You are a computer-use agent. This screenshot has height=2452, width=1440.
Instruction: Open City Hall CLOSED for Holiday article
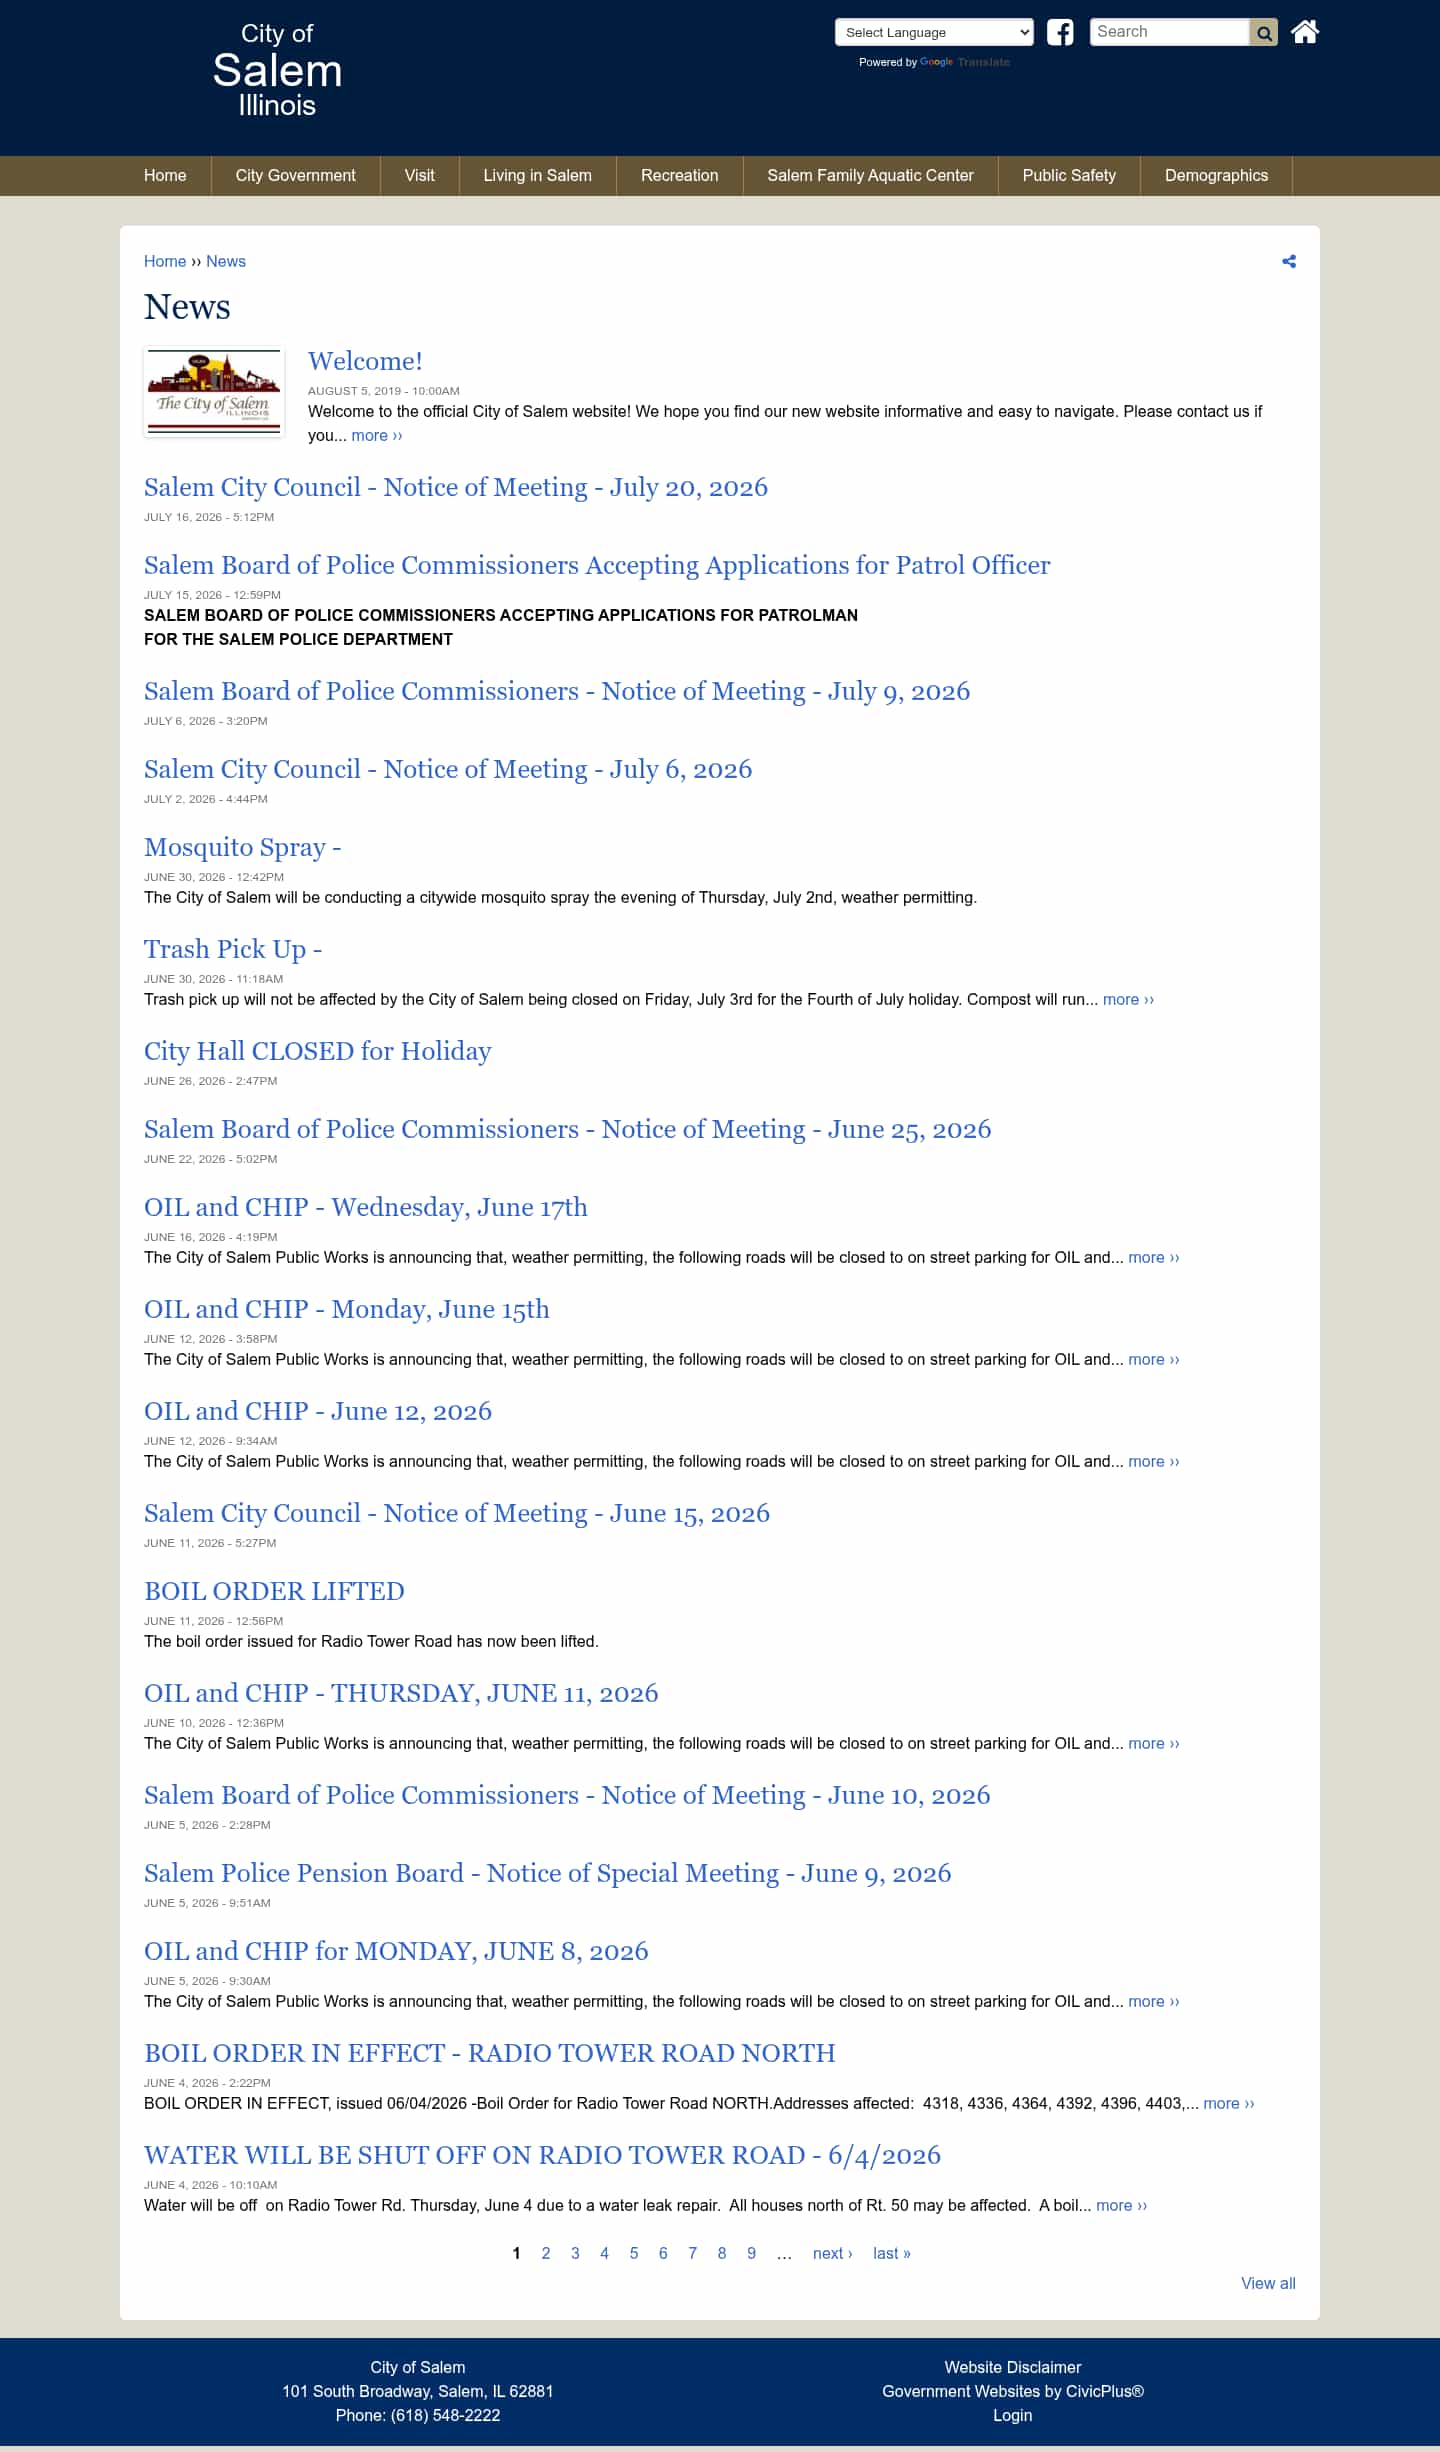[318, 1051]
